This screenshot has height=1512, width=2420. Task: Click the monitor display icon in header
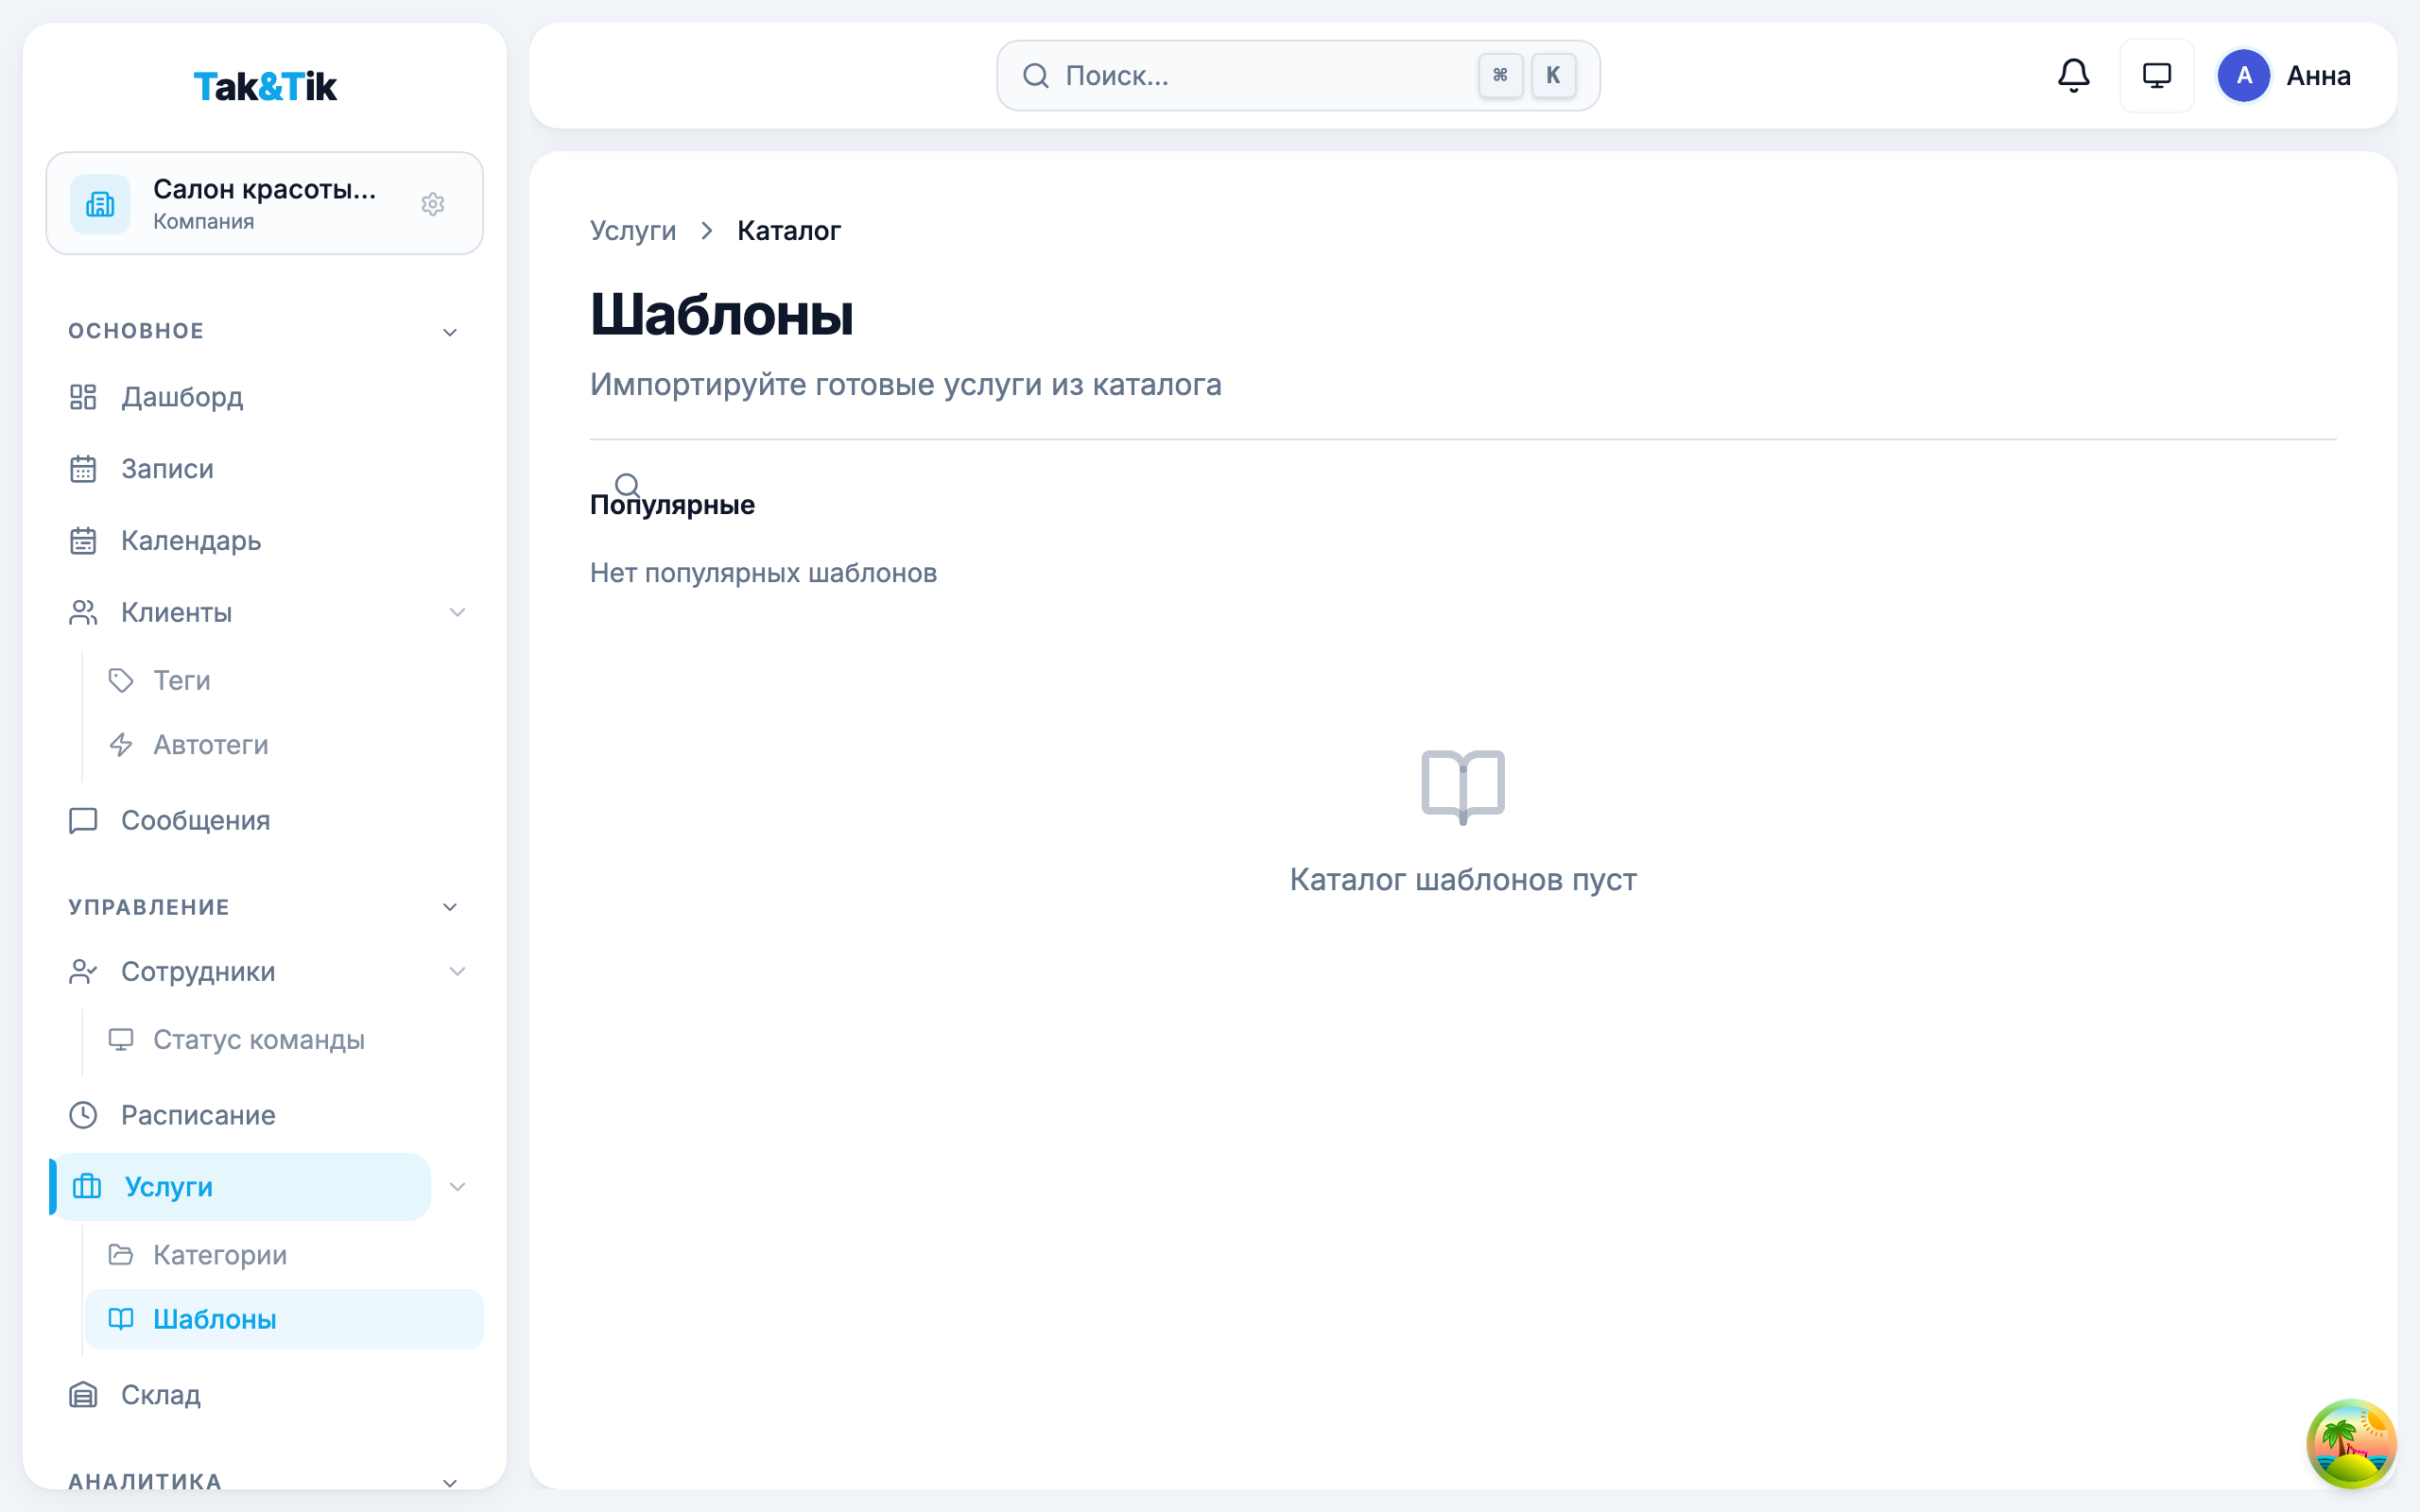coord(2156,76)
